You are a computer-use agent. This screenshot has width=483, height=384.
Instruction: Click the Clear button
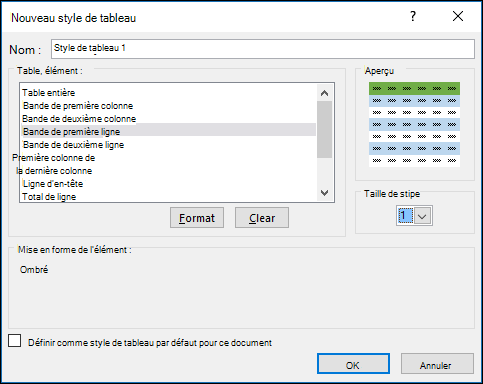(x=262, y=218)
